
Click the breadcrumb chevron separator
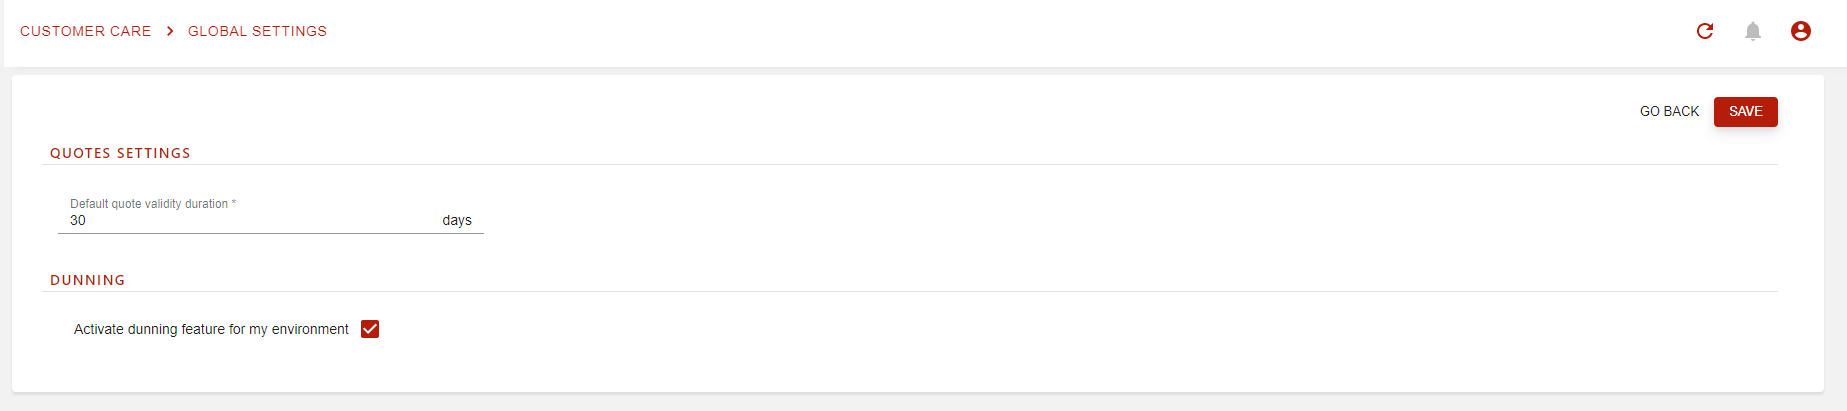(170, 31)
